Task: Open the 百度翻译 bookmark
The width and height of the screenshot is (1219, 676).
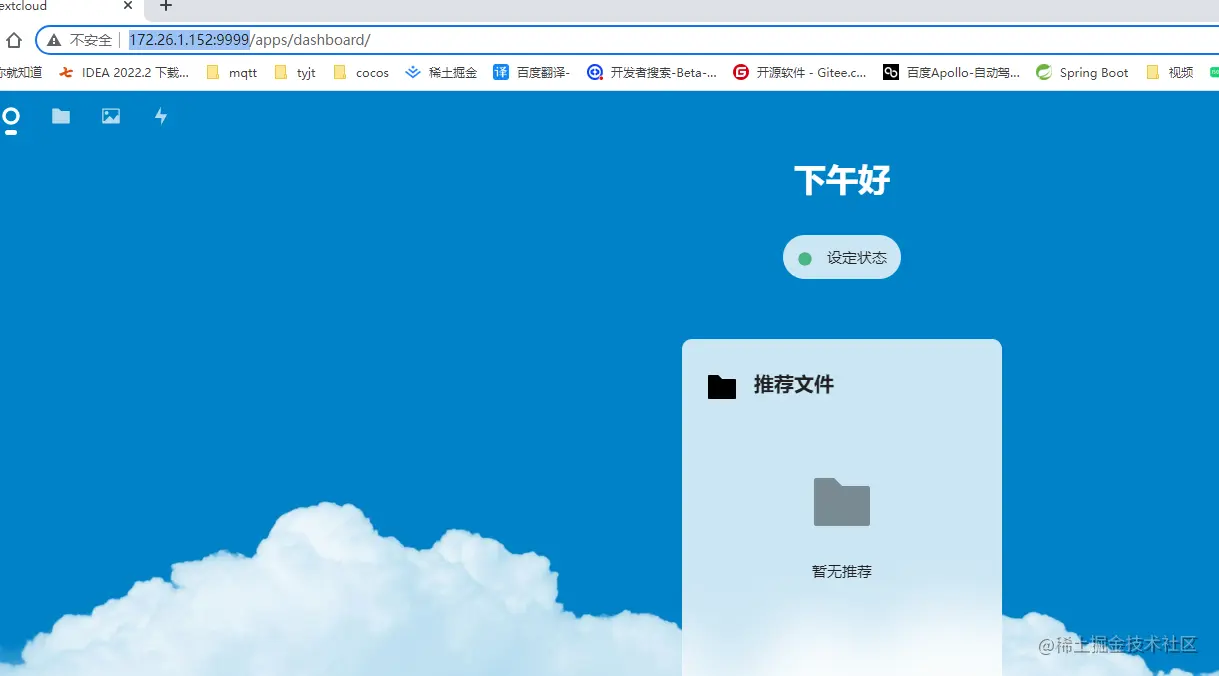Action: (532, 72)
